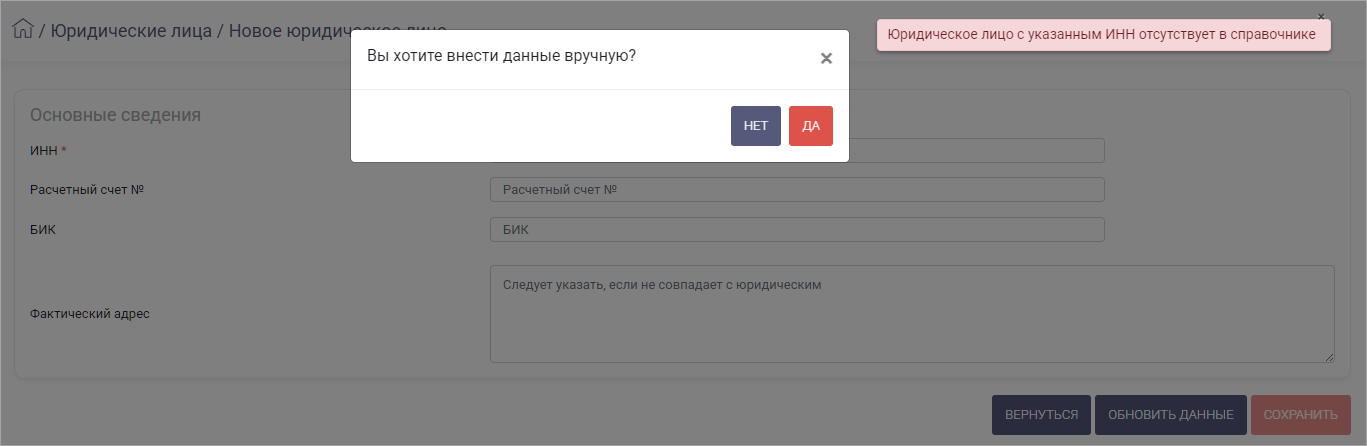Click the 'Новое юридическое лицо' breadcrumb item

[x=290, y=30]
